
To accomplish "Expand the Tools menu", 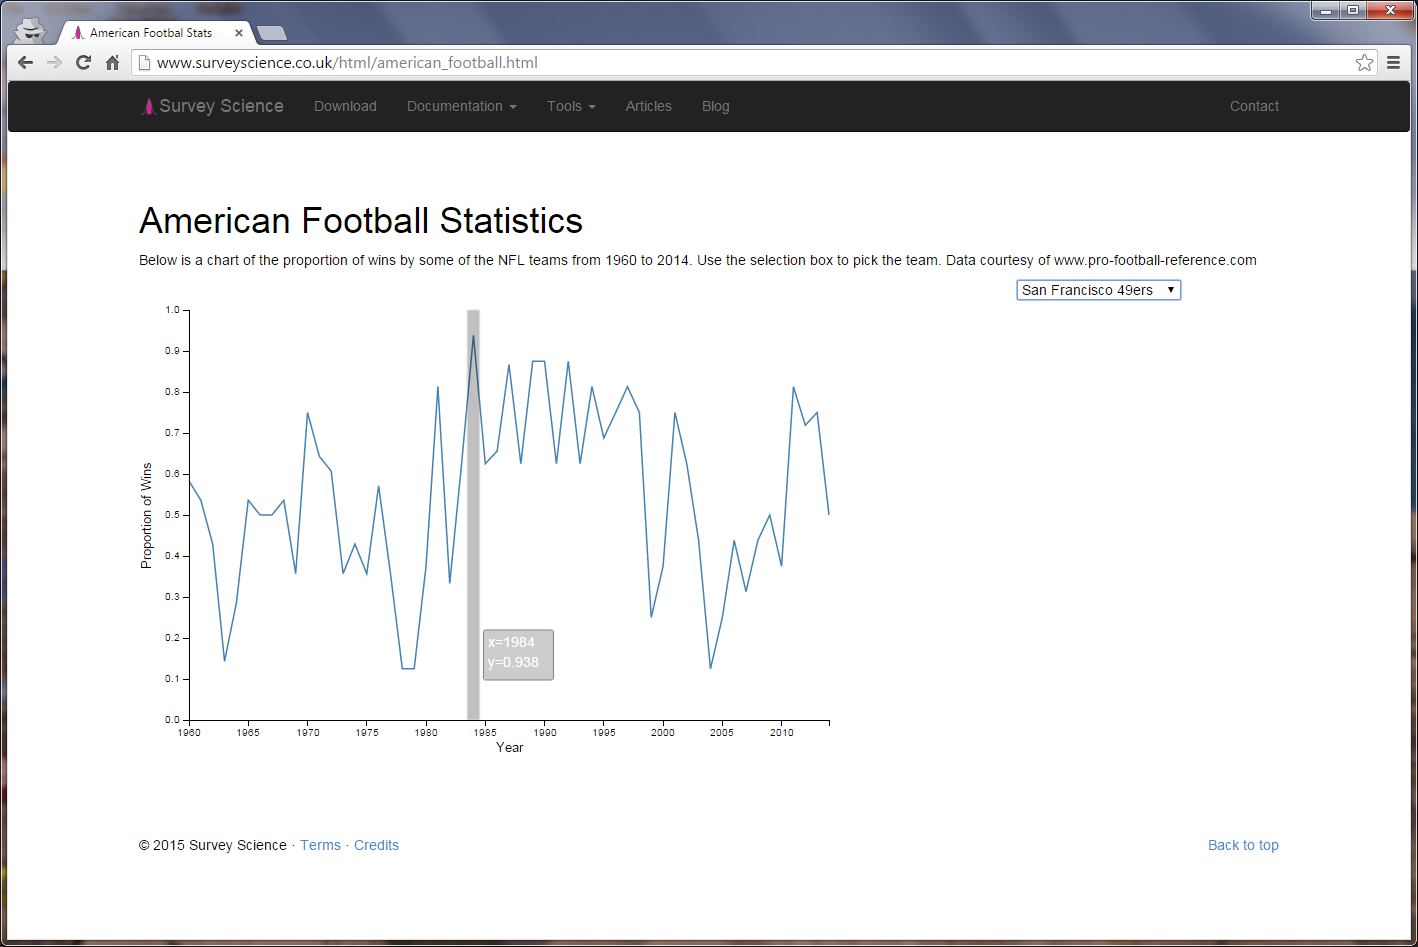I will (570, 106).
